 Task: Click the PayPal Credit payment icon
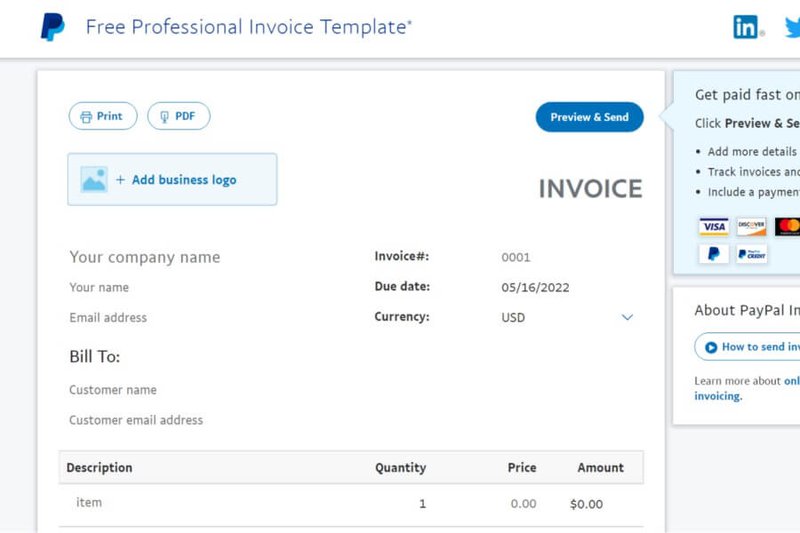click(x=751, y=254)
